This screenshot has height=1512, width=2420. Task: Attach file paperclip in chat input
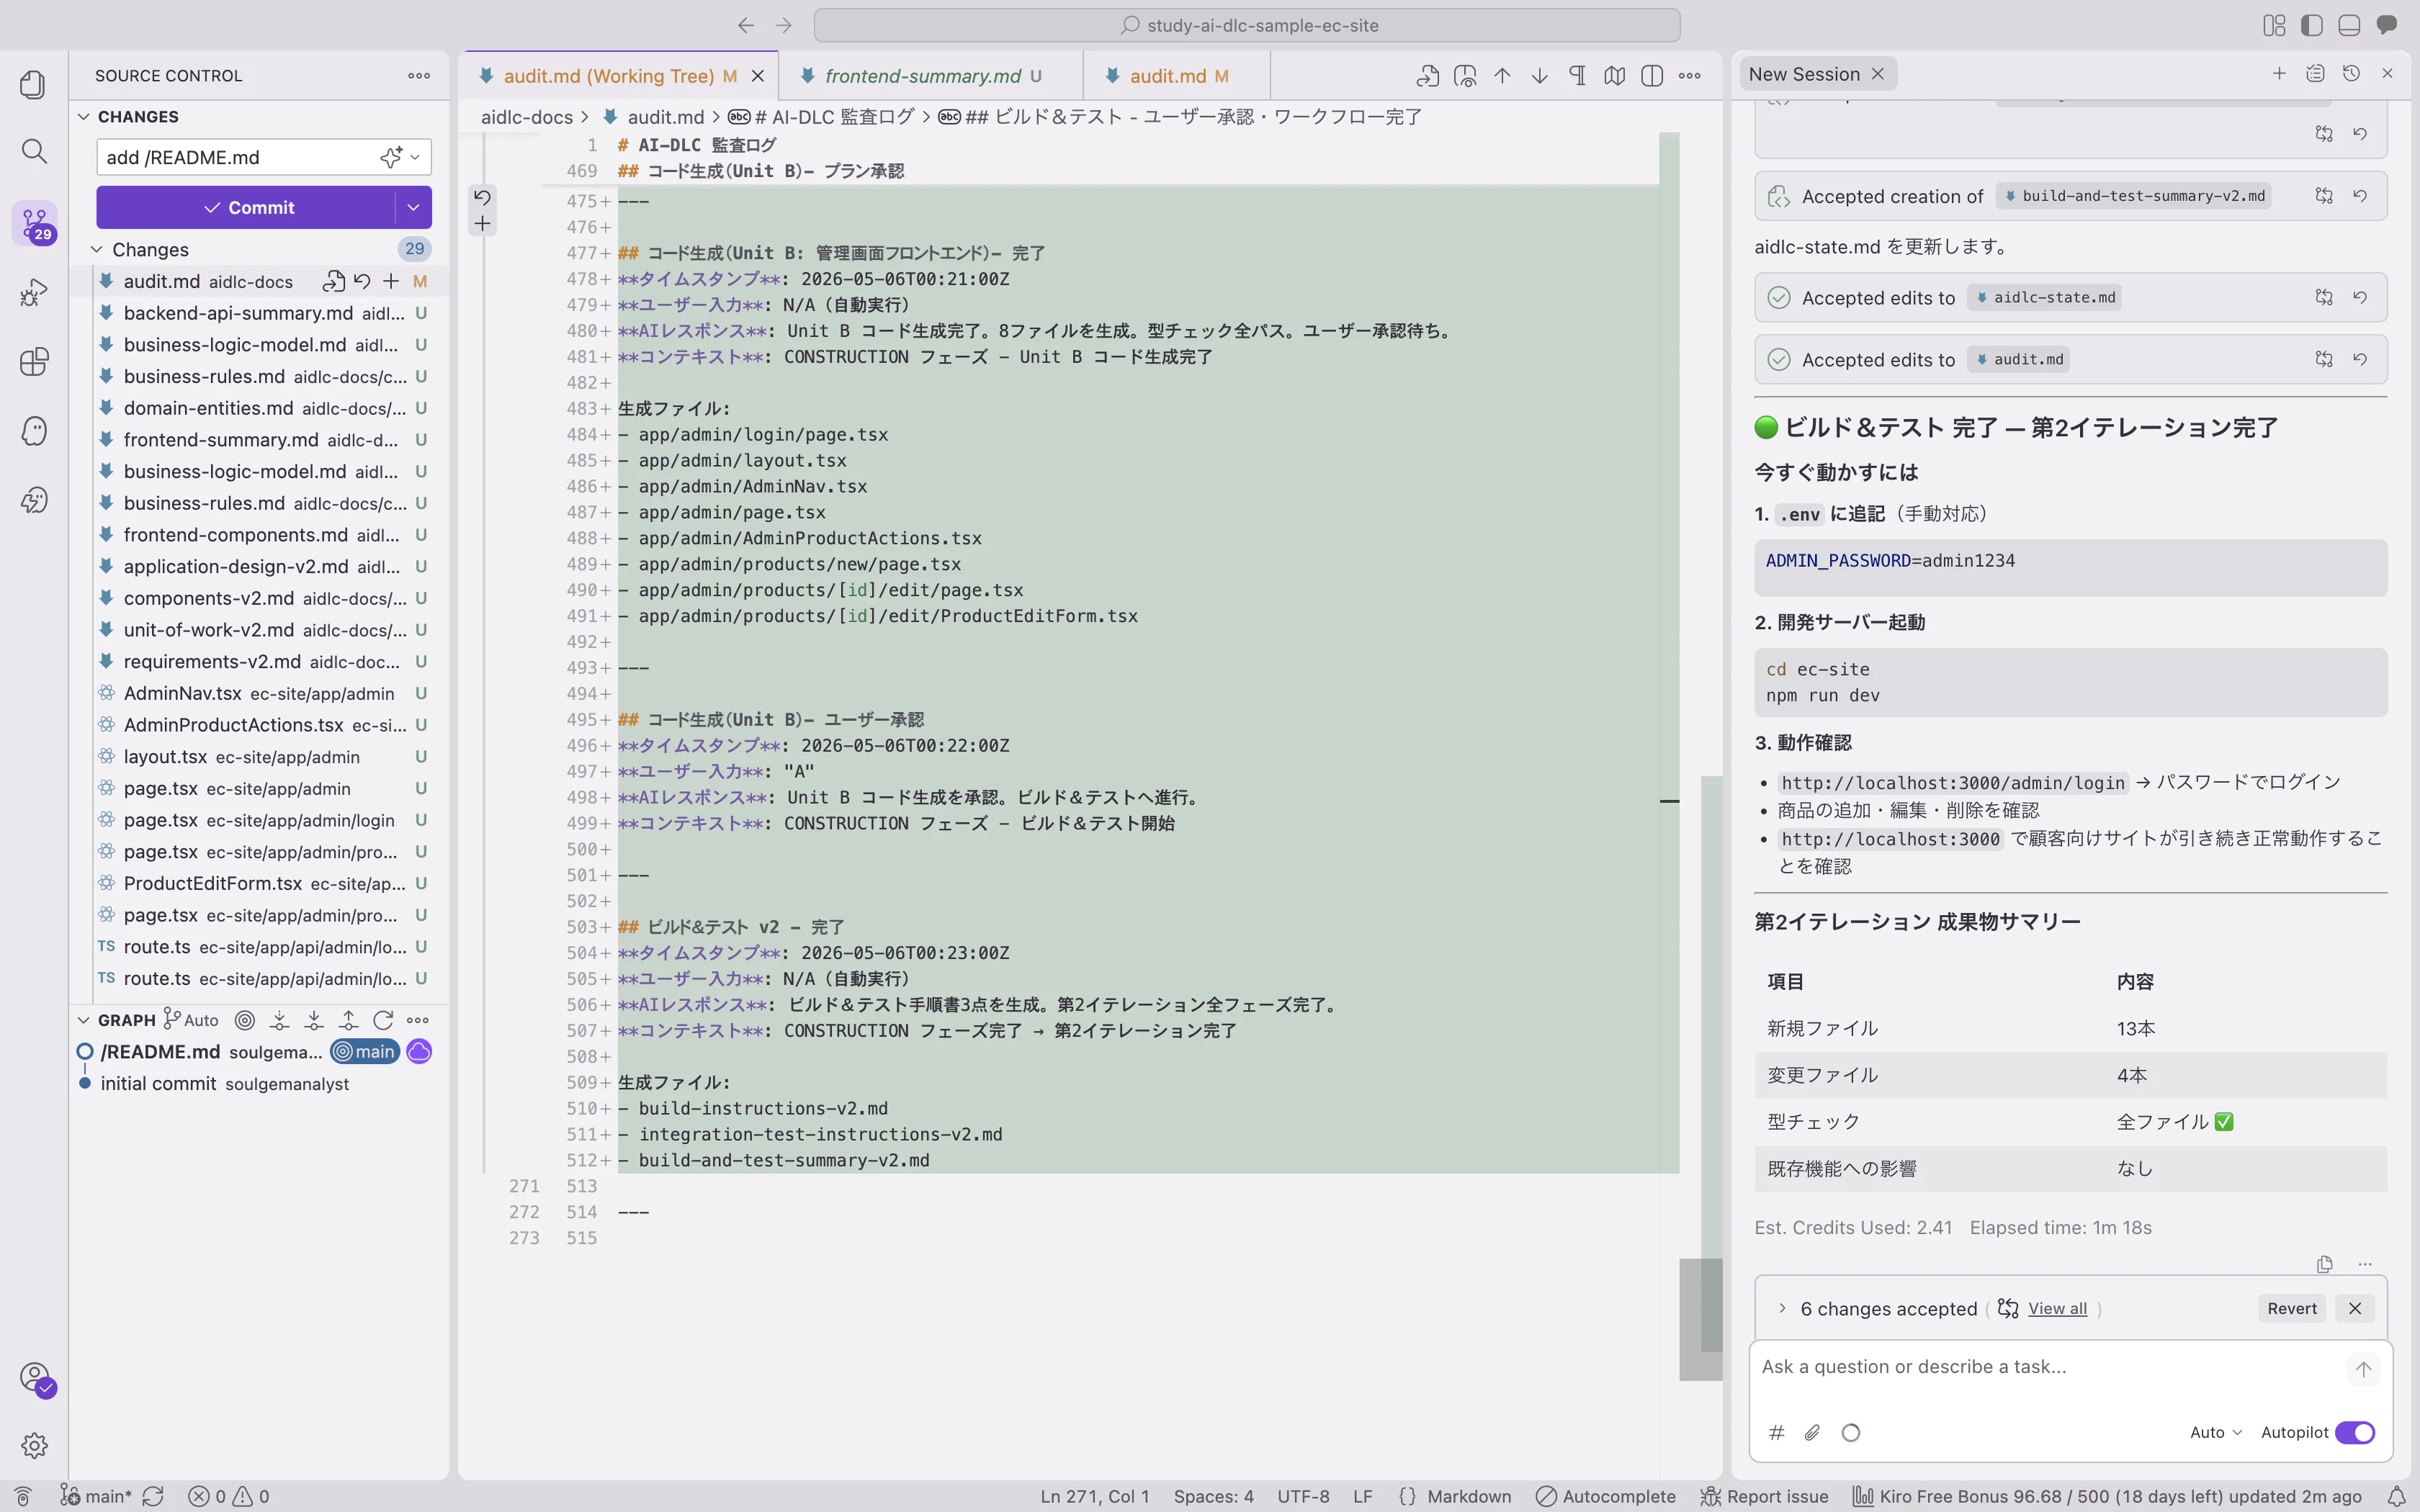pos(1812,1433)
